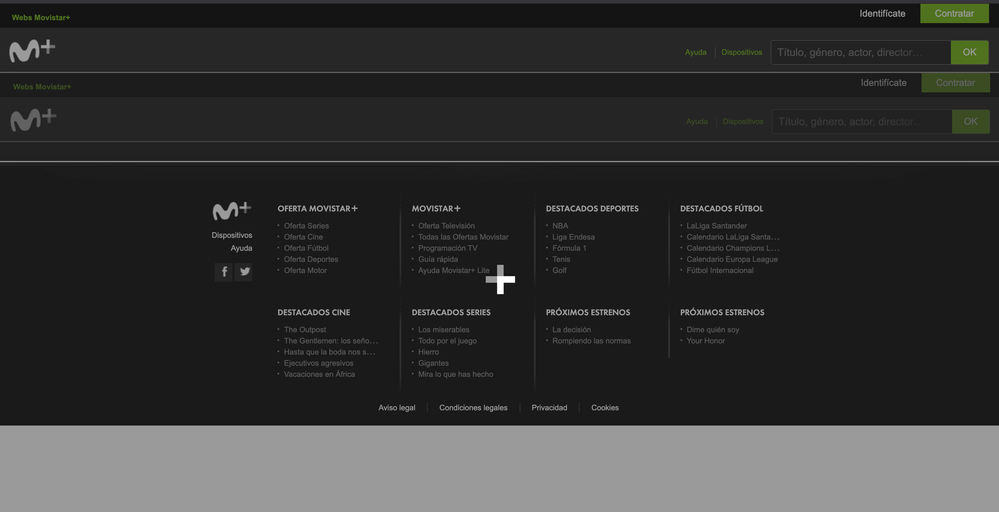This screenshot has height=512, width=999.
Task: Click the Facebook icon in the footer
Action: (x=223, y=271)
